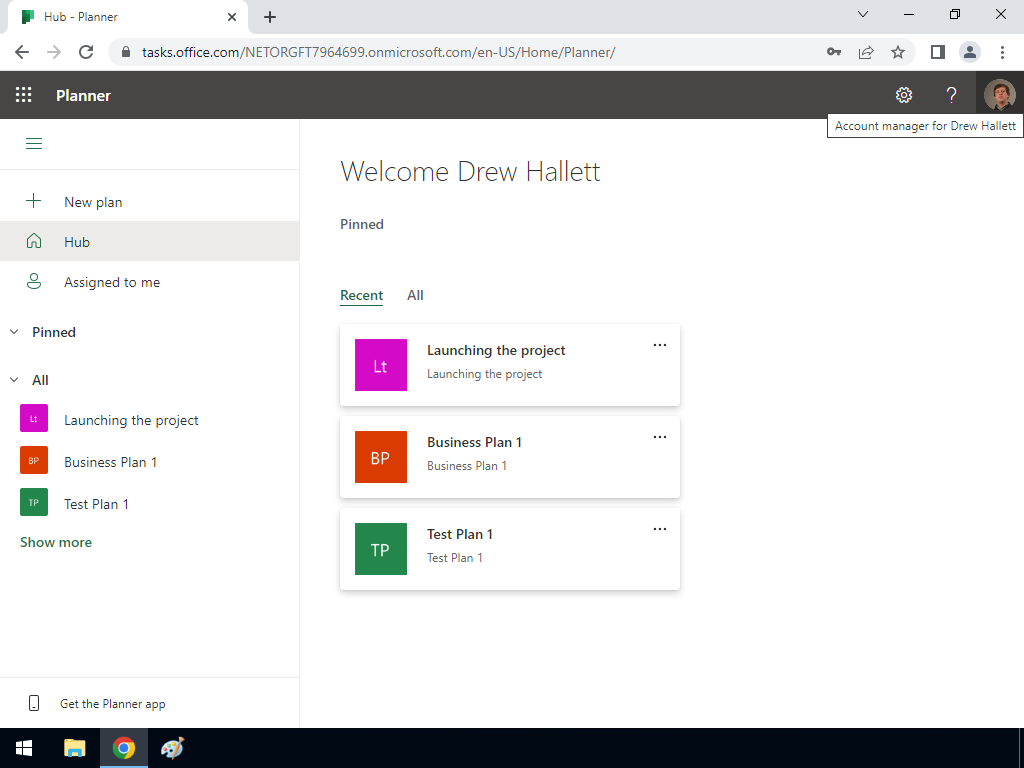
Task: Click Get the Planner app link
Action: pos(112,703)
